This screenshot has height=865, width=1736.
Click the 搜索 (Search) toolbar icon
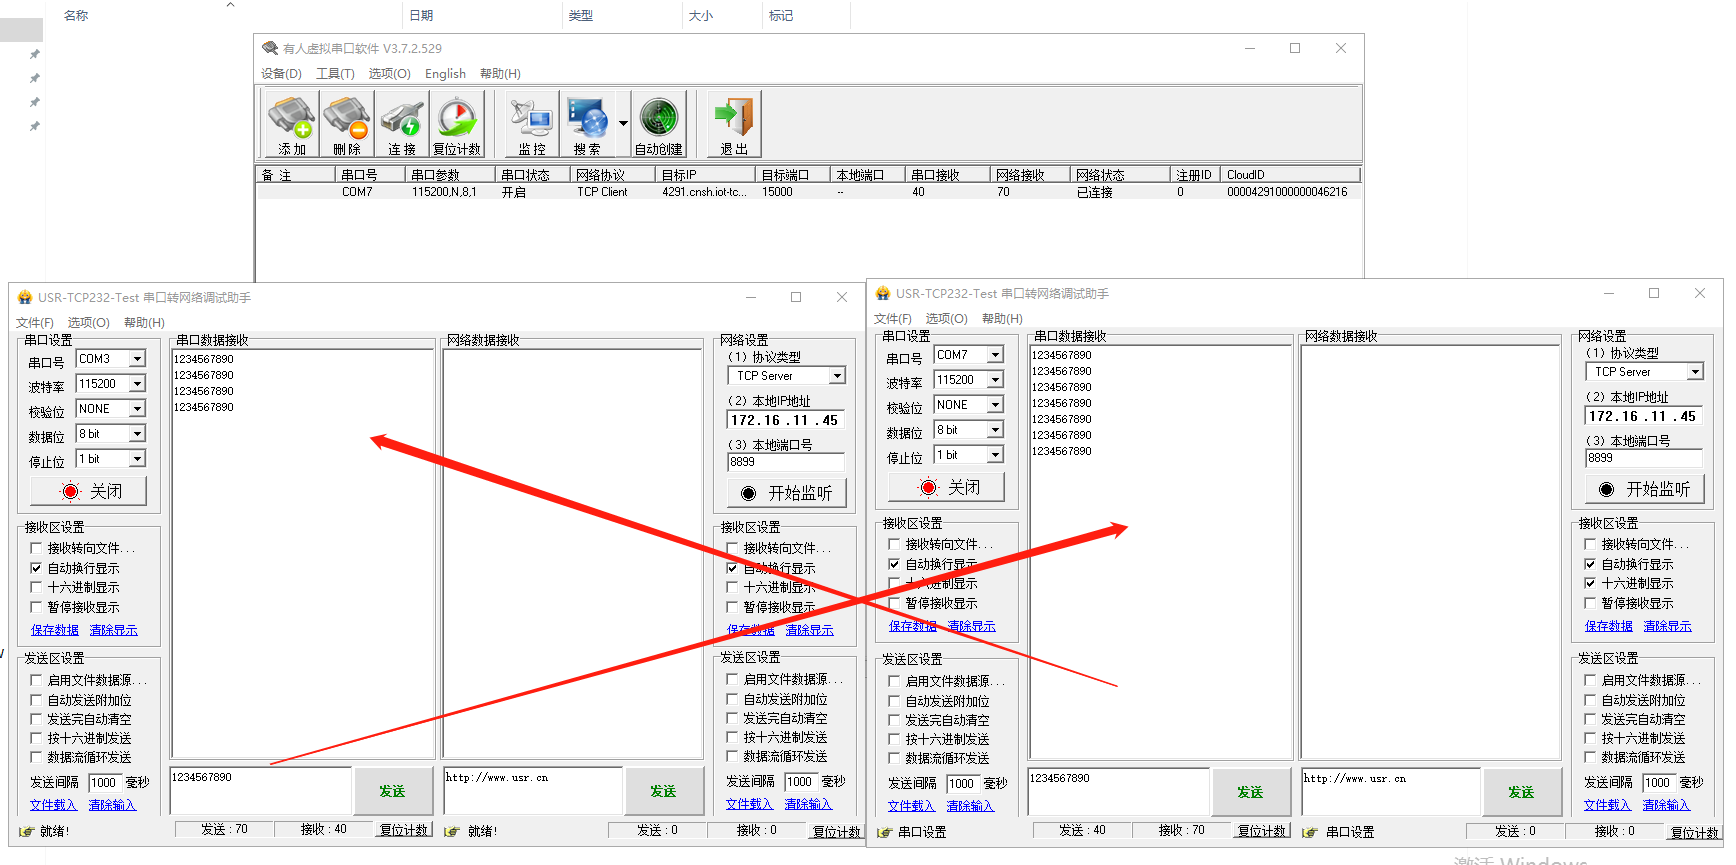(587, 124)
